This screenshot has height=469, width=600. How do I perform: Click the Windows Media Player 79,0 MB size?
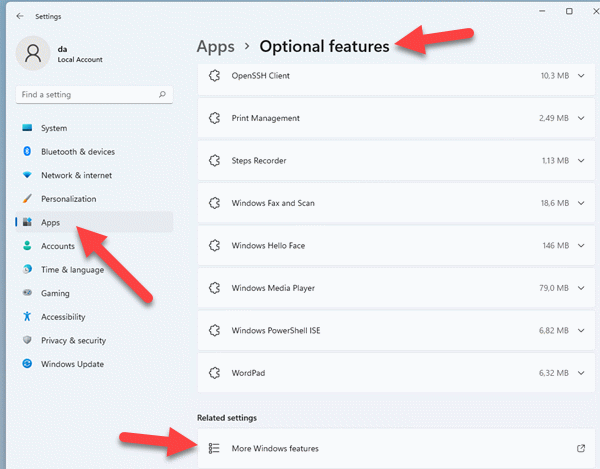pyautogui.click(x=554, y=288)
